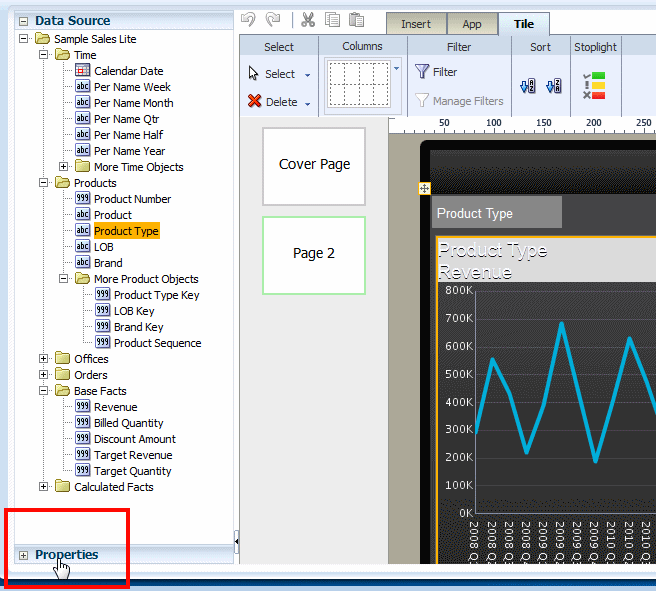The image size is (656, 591).
Task: Open the Columns layout dropdown arrow
Action: point(397,68)
